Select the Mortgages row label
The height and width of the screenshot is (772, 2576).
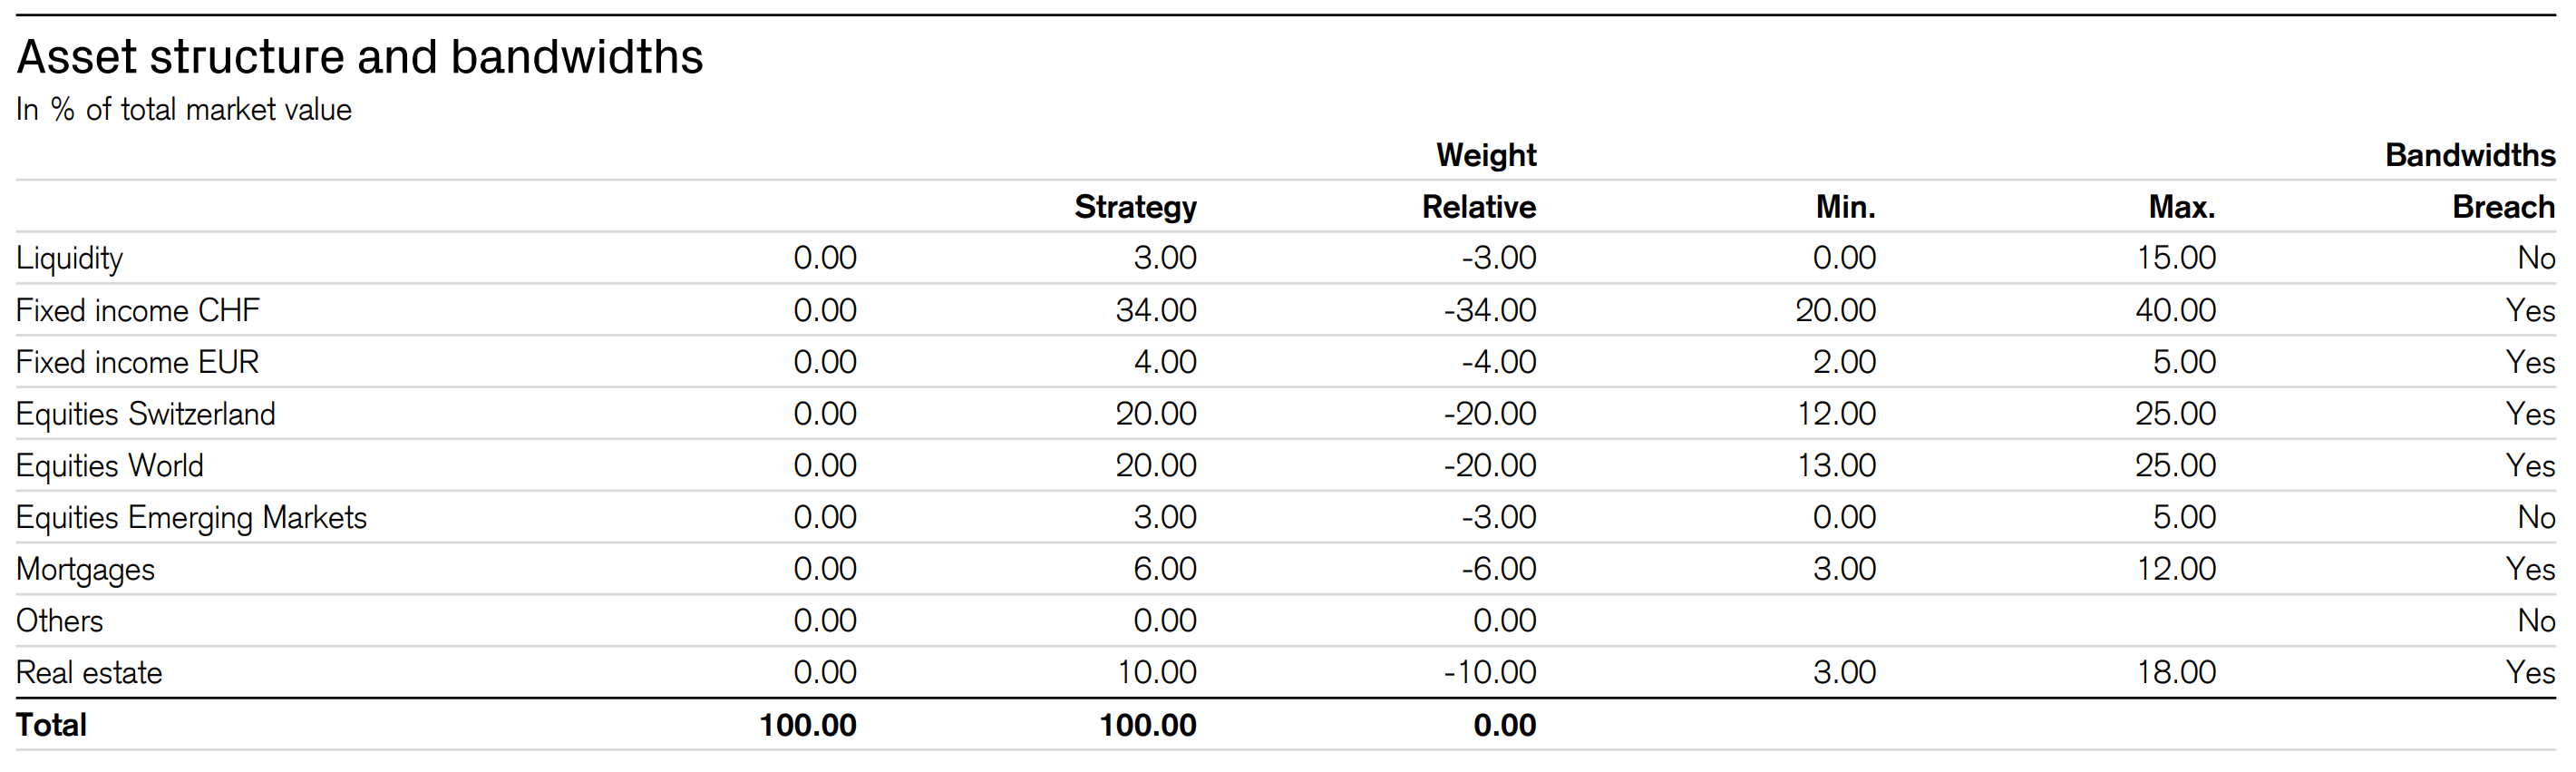point(86,570)
